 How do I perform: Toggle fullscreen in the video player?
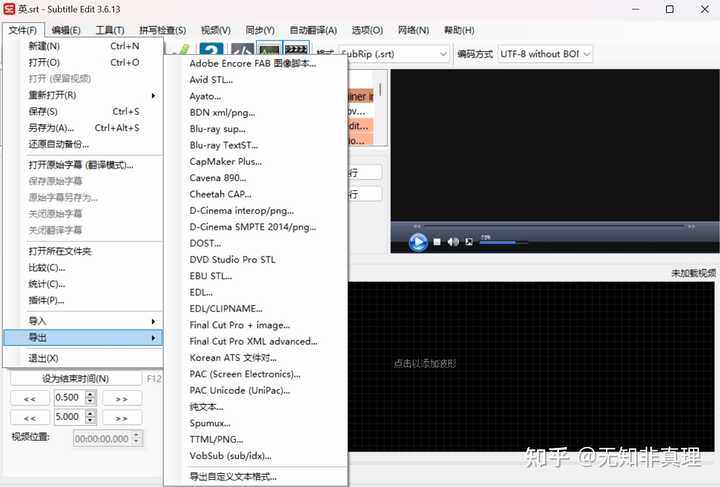tap(469, 242)
